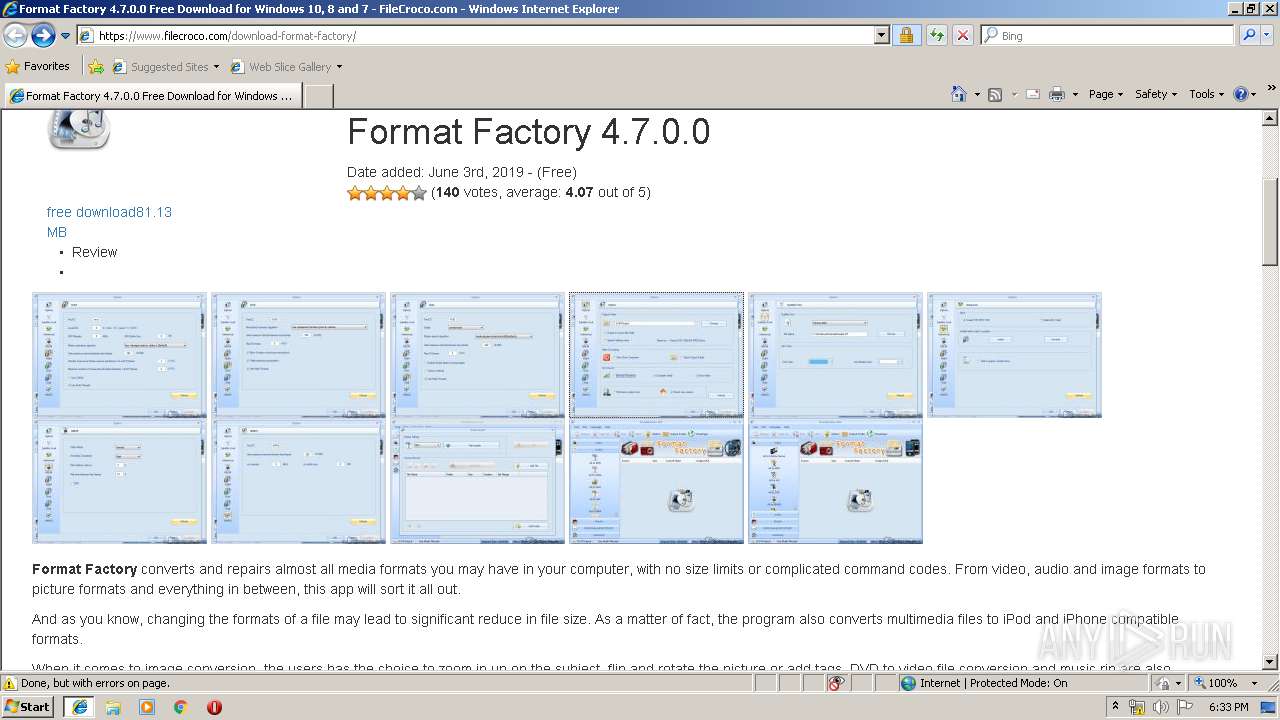
Task: Open the Tools menu
Action: pos(1207,94)
